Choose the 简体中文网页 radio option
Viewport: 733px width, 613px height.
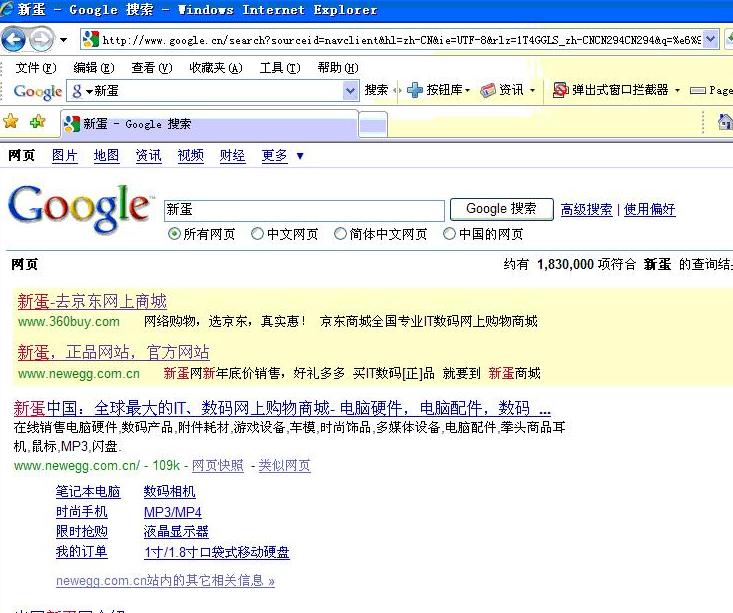341,234
